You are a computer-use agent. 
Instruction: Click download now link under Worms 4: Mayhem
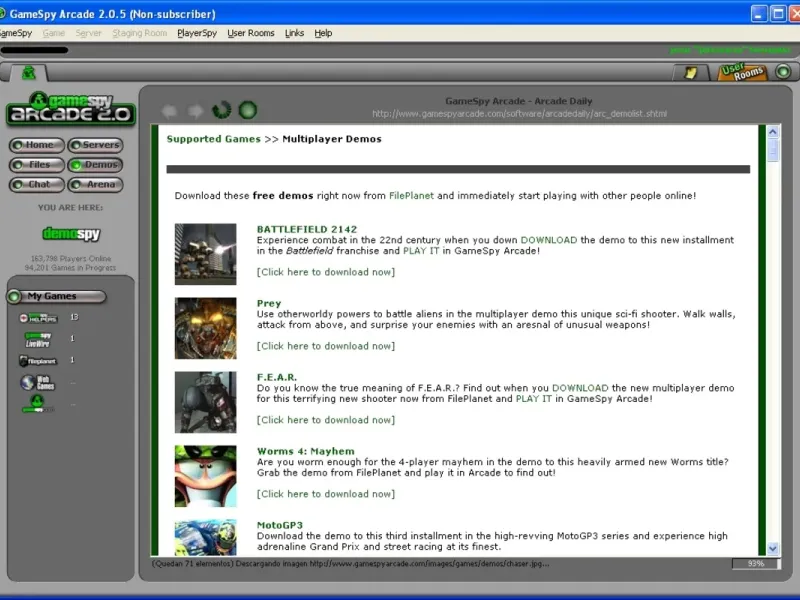(326, 494)
